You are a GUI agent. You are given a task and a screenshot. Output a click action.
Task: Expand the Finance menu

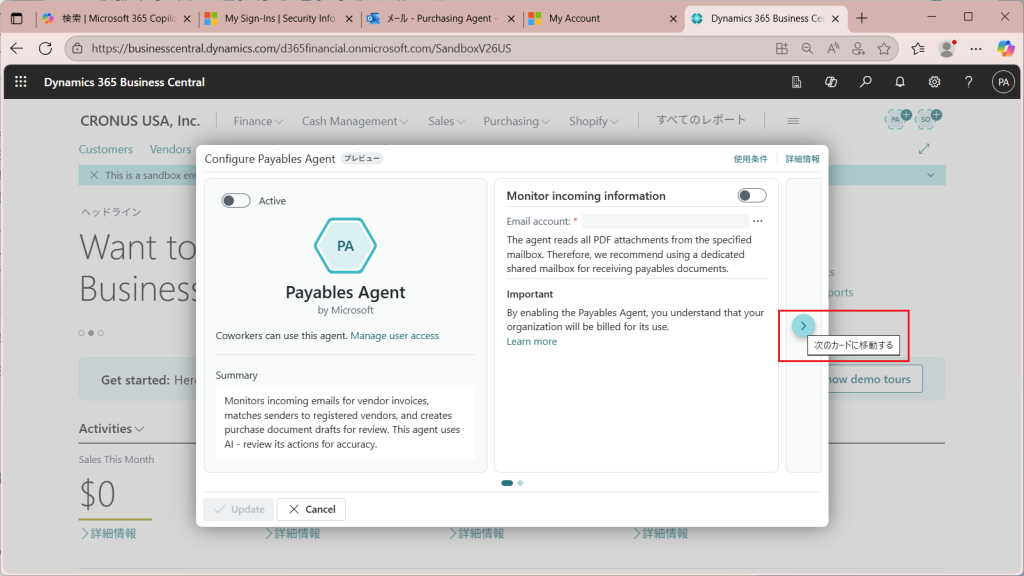tap(258, 121)
